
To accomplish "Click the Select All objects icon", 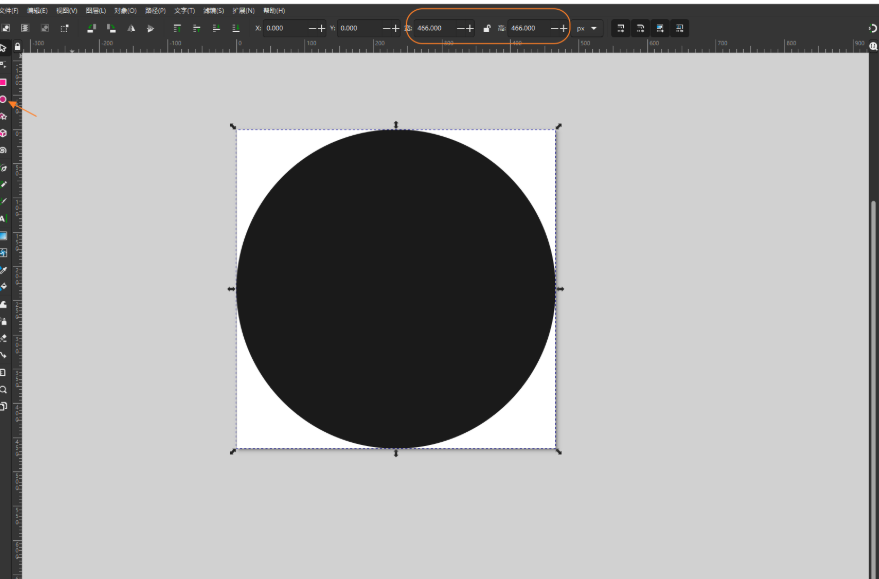I will [6, 28].
